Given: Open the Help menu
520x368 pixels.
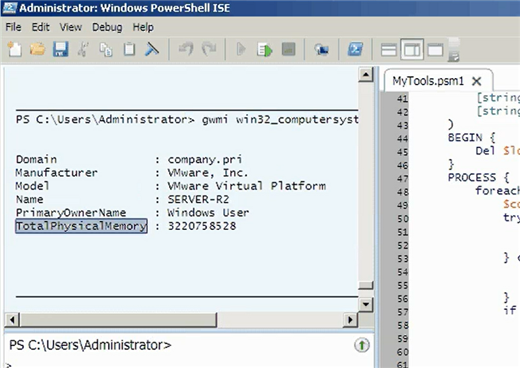Looking at the screenshot, I should coord(143,27).
